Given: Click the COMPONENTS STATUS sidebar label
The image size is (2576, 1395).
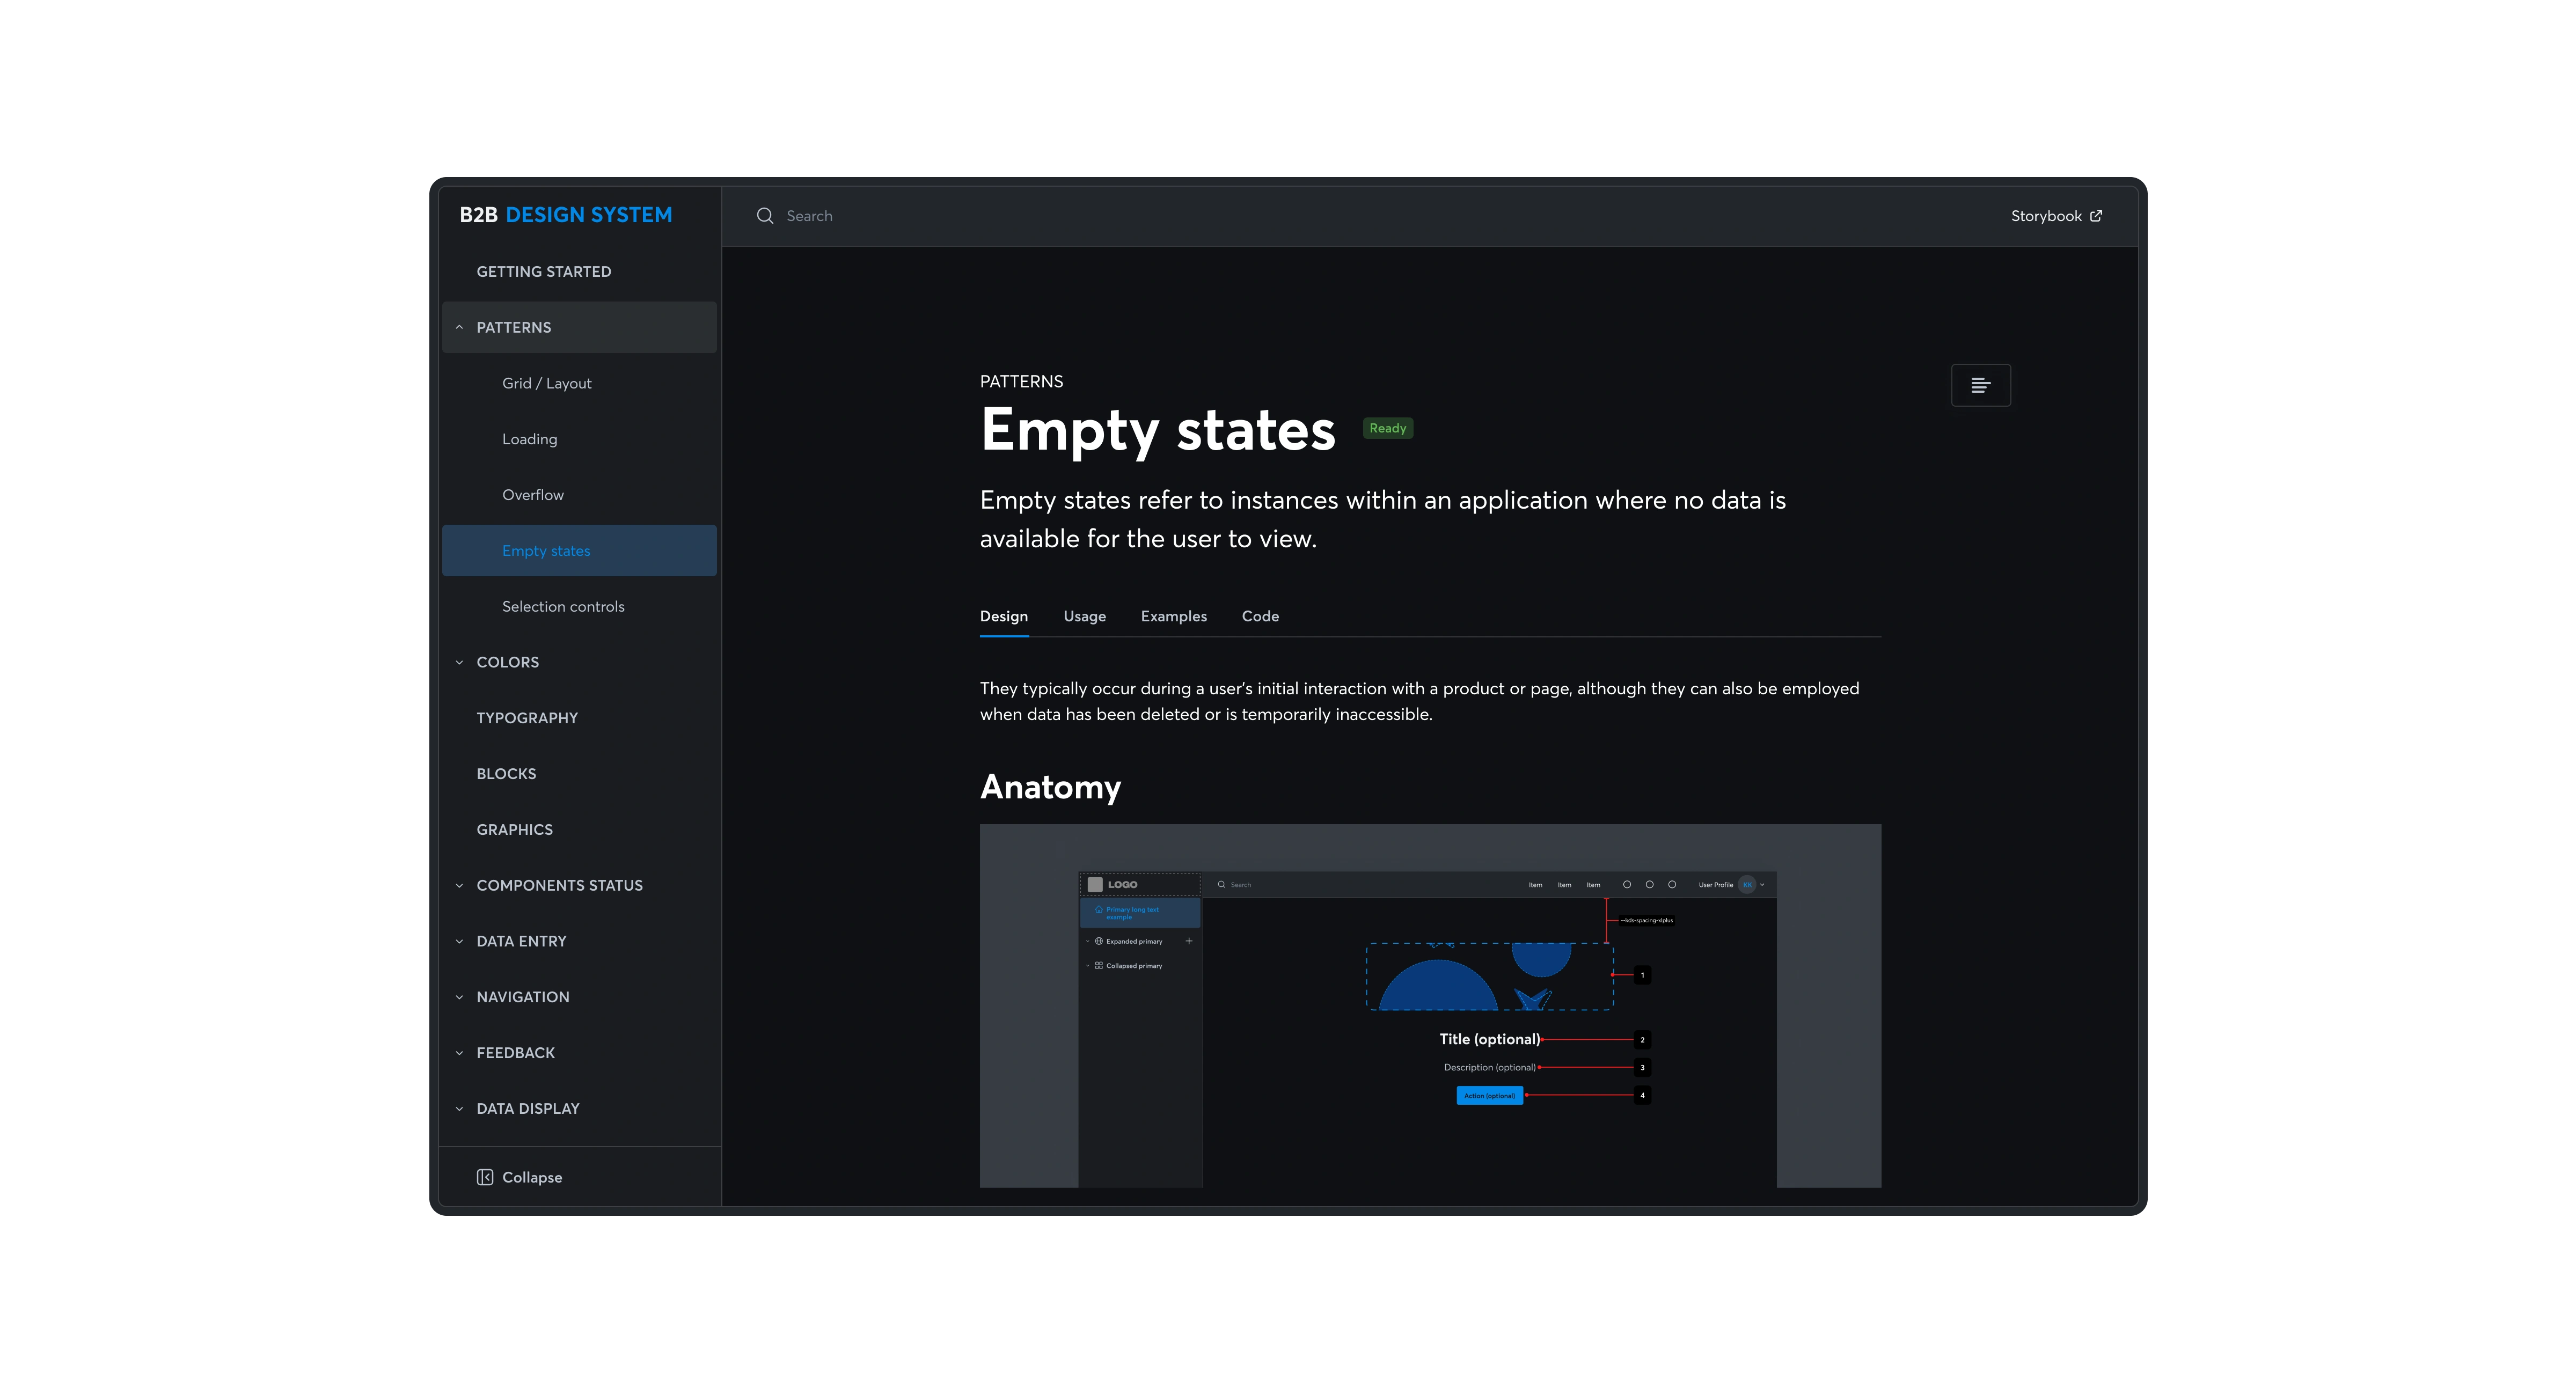Looking at the screenshot, I should (x=559, y=885).
